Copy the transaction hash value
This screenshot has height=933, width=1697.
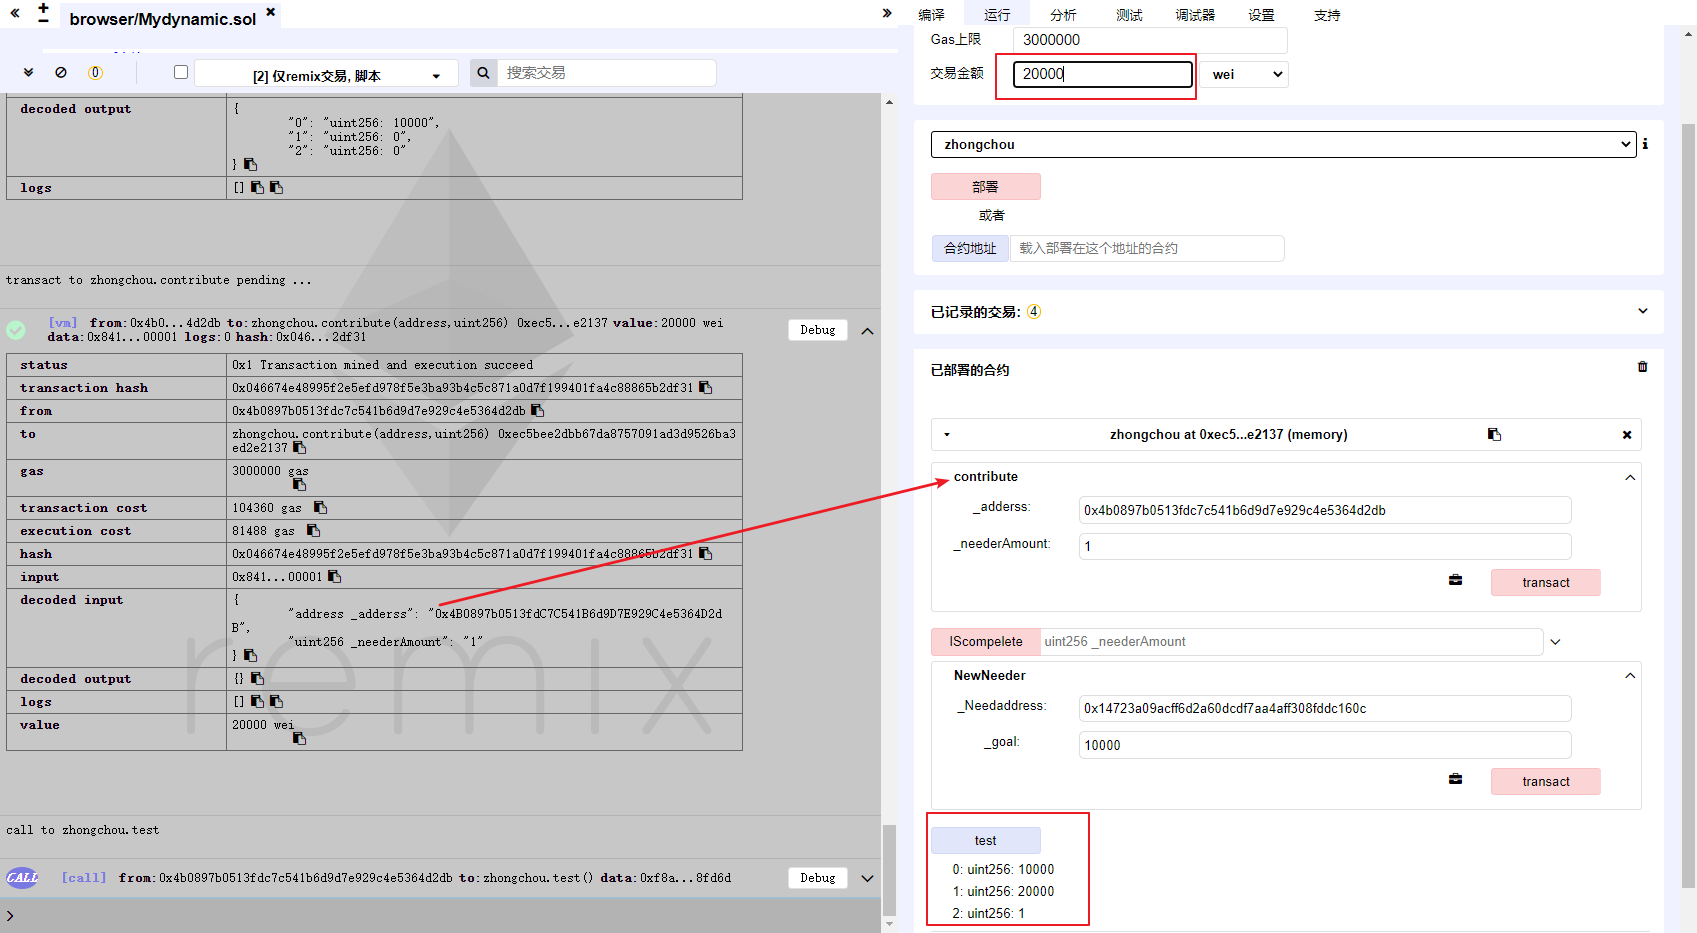click(x=705, y=388)
